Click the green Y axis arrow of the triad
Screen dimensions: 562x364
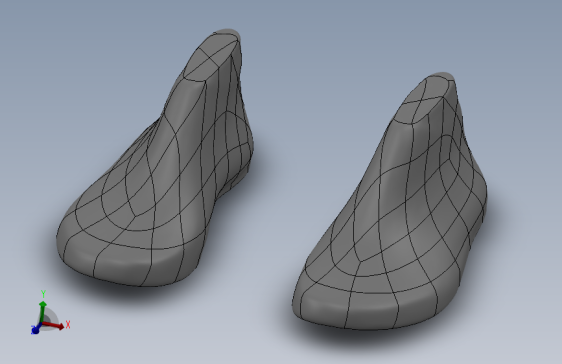(x=43, y=312)
